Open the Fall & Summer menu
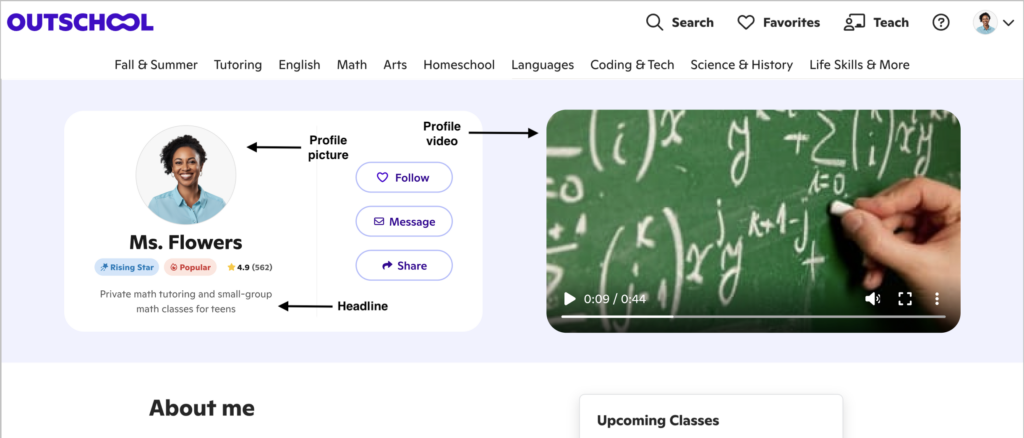The height and width of the screenshot is (438, 1024). (156, 65)
